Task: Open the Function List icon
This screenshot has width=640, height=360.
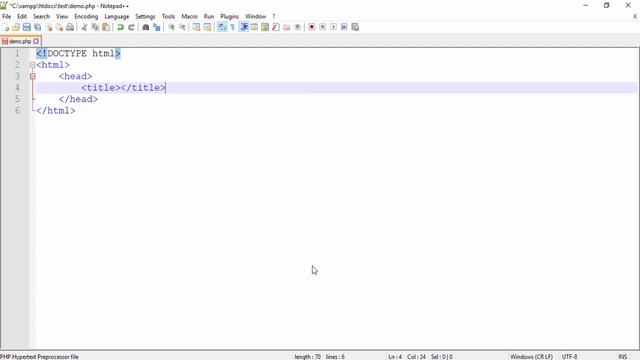Action: (x=276, y=27)
